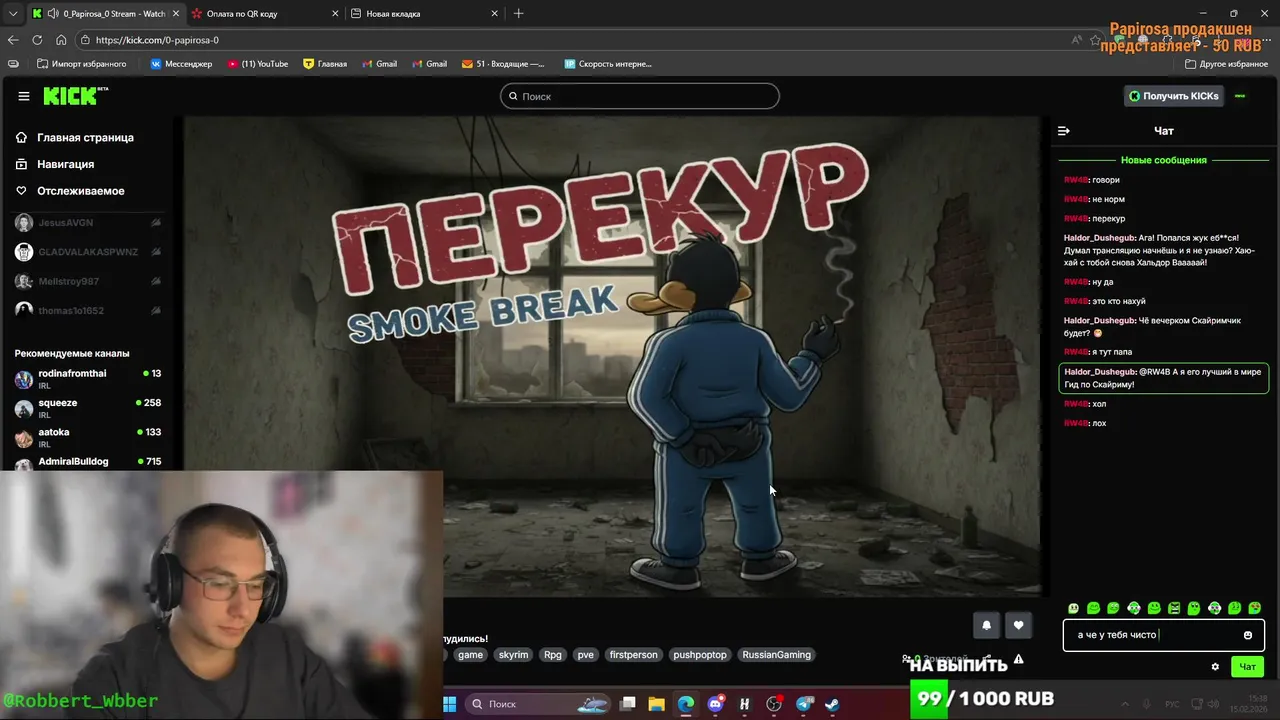This screenshot has width=1280, height=720.
Task: Click the skyrim tag
Action: pyautogui.click(x=513, y=655)
